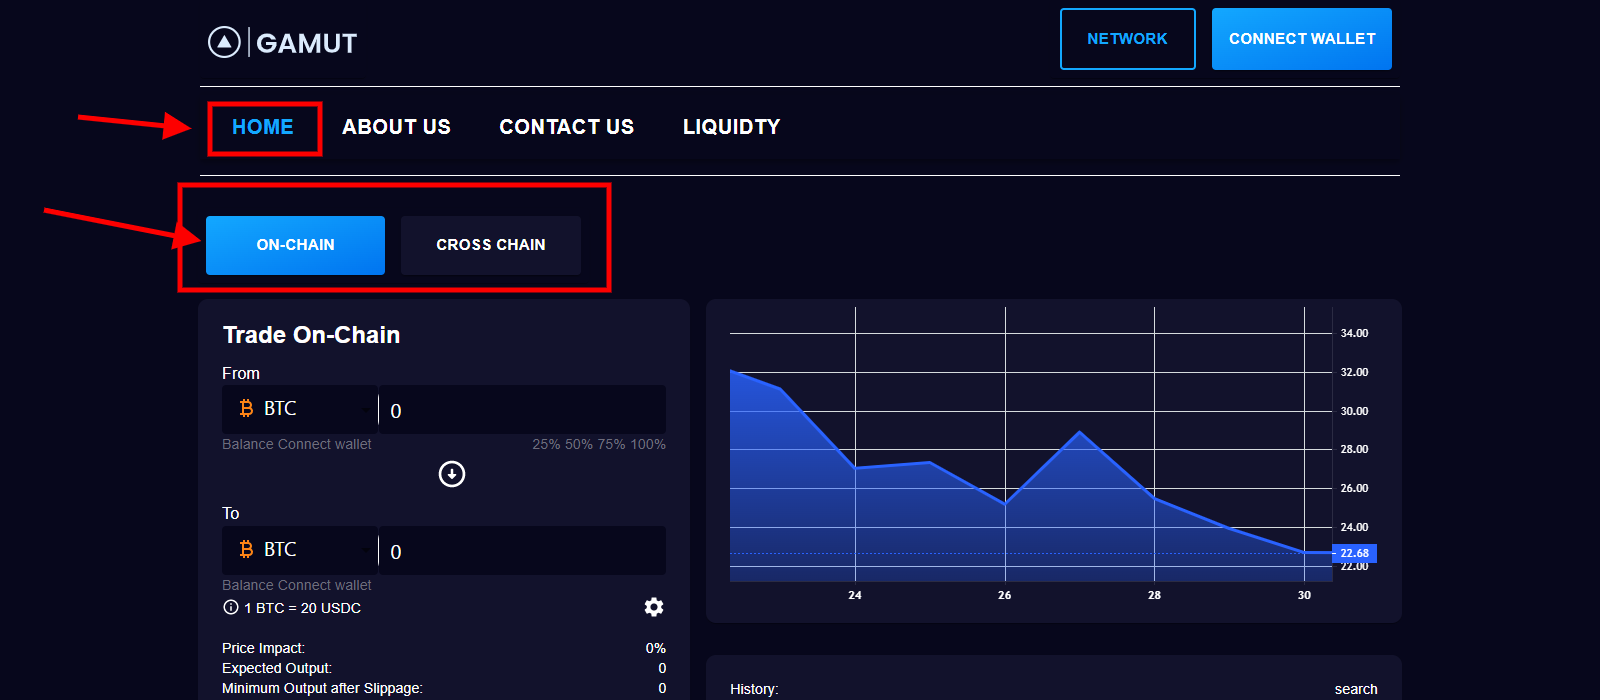Screen dimensions: 1600x700
Task: Switch to the CROSS CHAIN tab
Action: coord(491,245)
